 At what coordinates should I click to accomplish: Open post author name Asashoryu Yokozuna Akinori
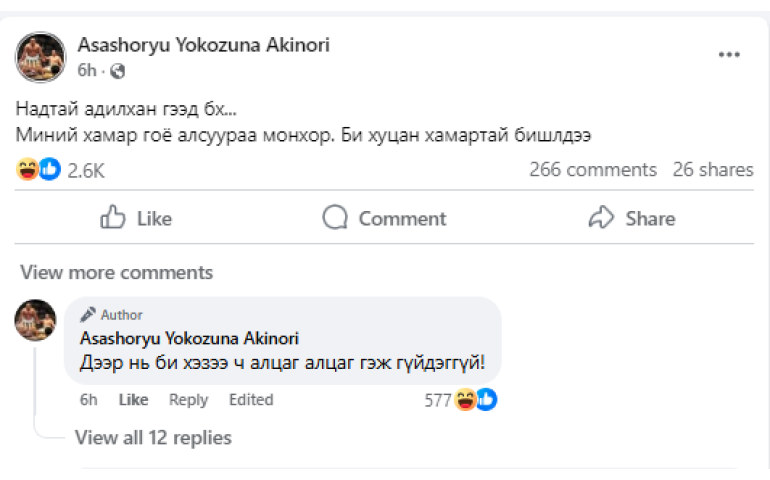point(203,45)
